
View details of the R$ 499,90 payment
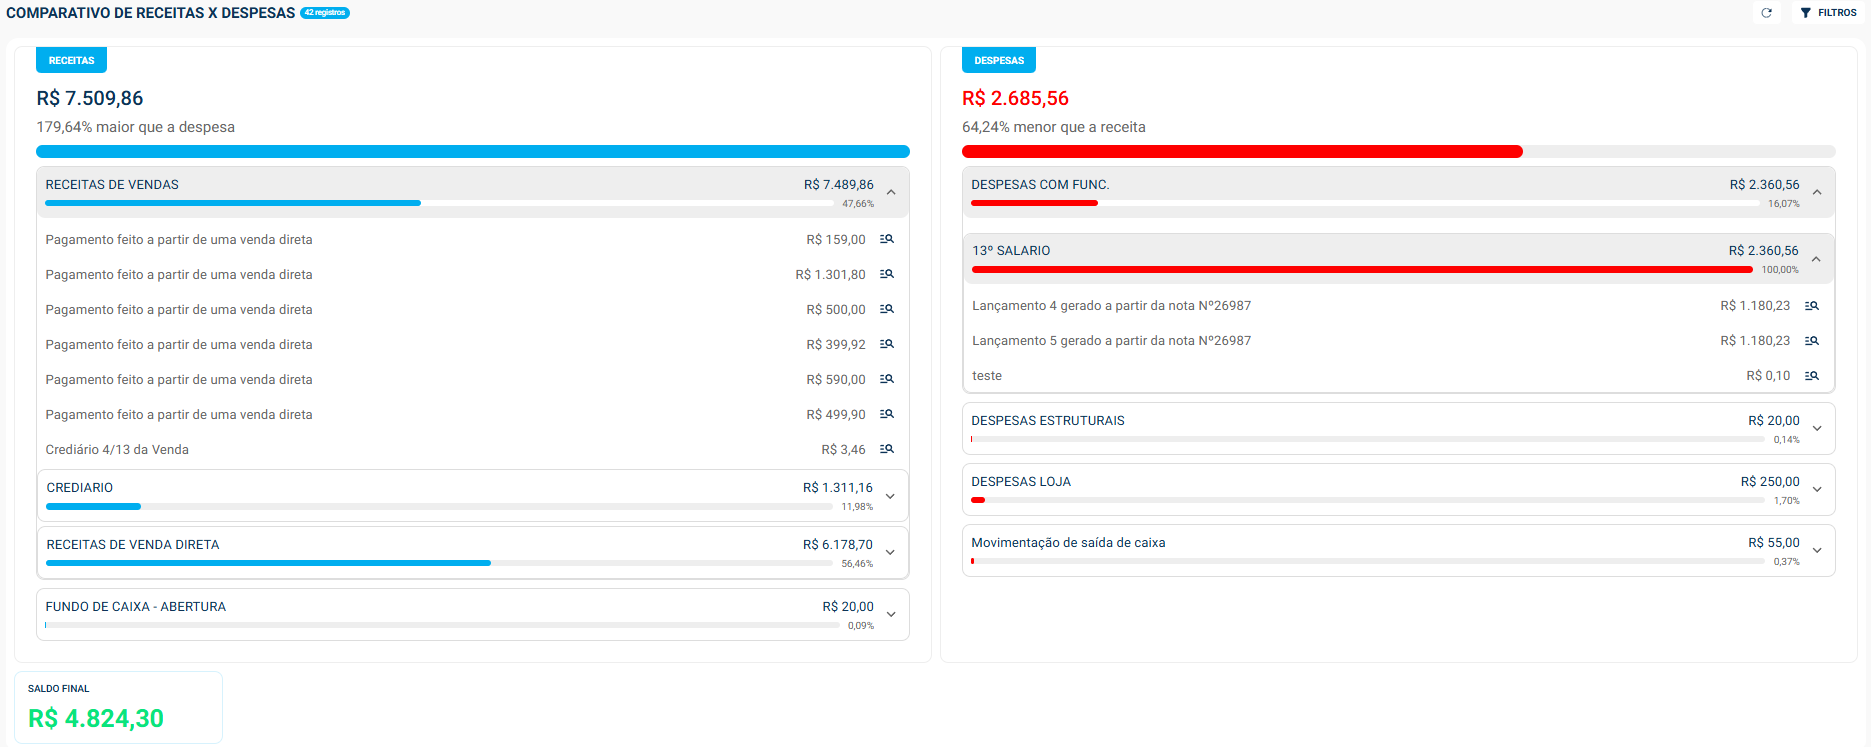(x=886, y=415)
